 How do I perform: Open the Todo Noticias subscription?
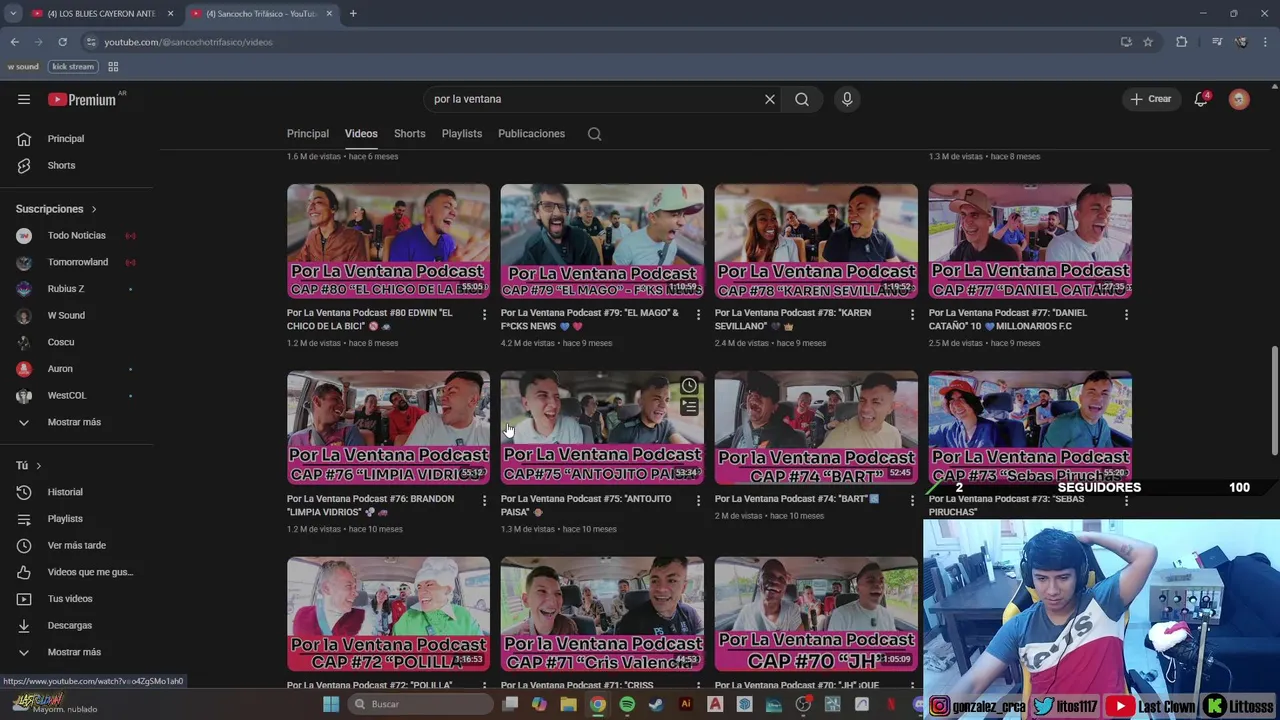(x=77, y=236)
